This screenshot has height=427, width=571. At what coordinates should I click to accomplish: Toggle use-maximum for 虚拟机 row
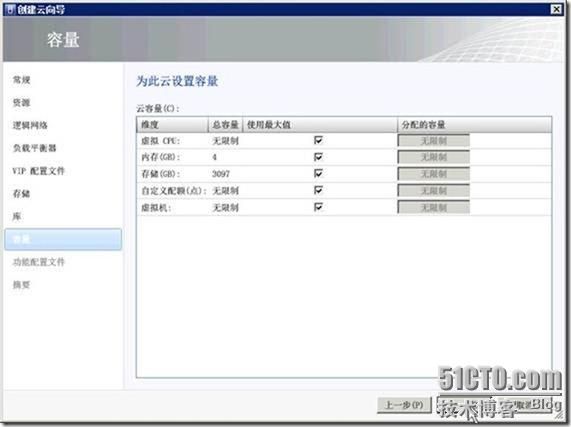click(318, 207)
